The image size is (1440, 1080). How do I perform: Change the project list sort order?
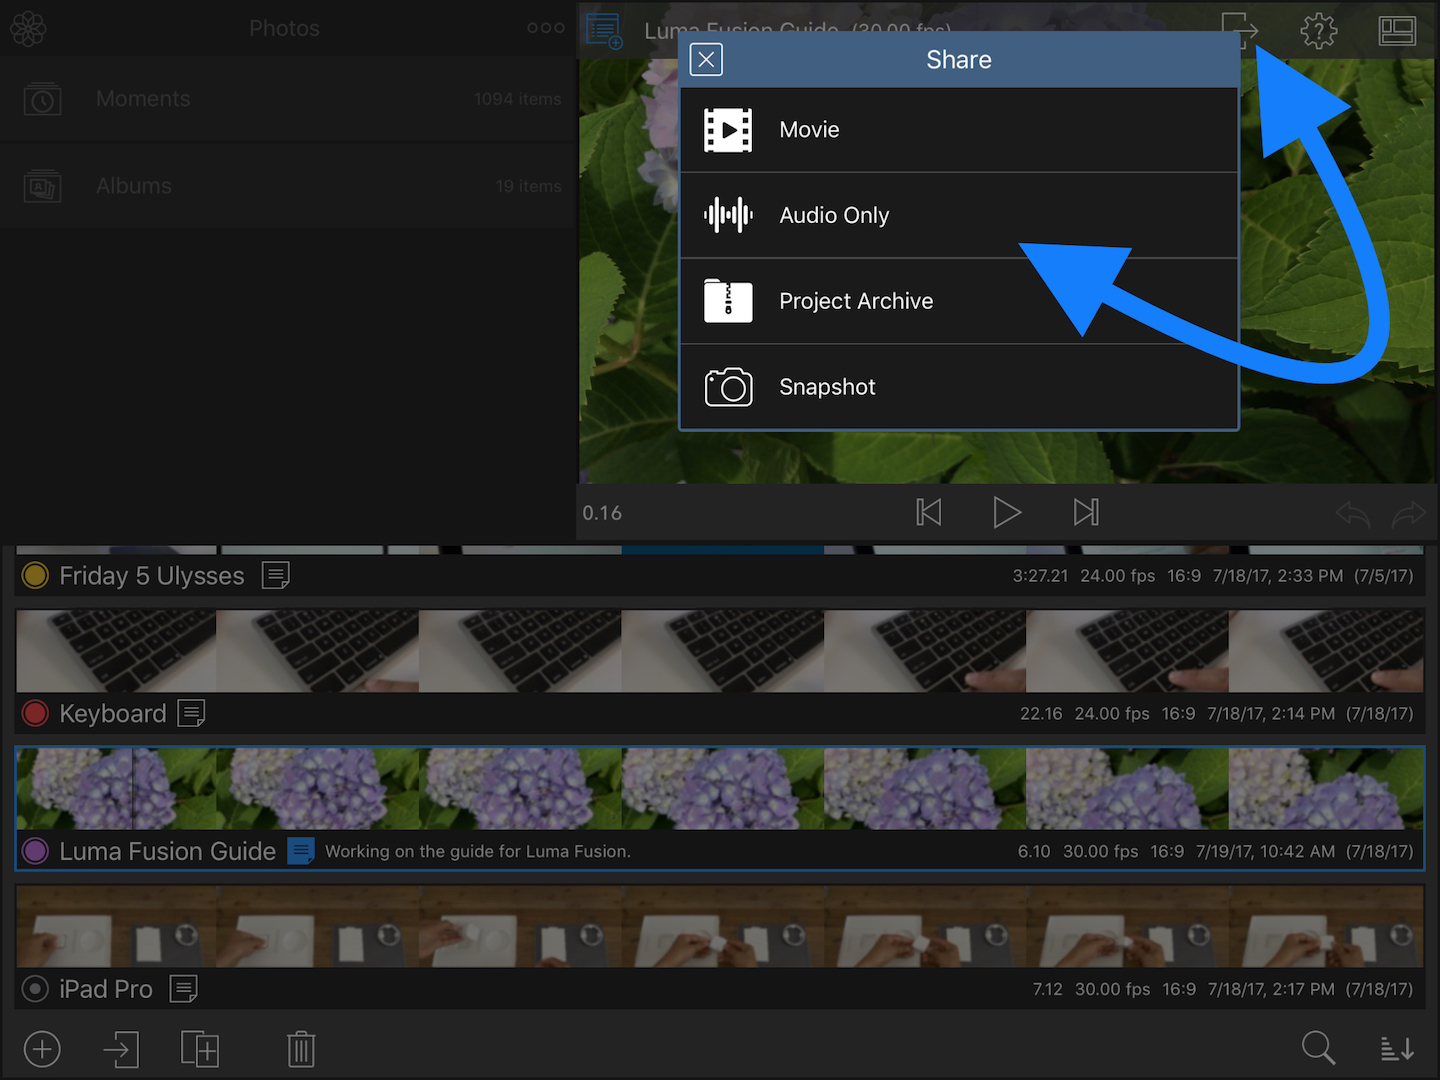coord(1397,1048)
